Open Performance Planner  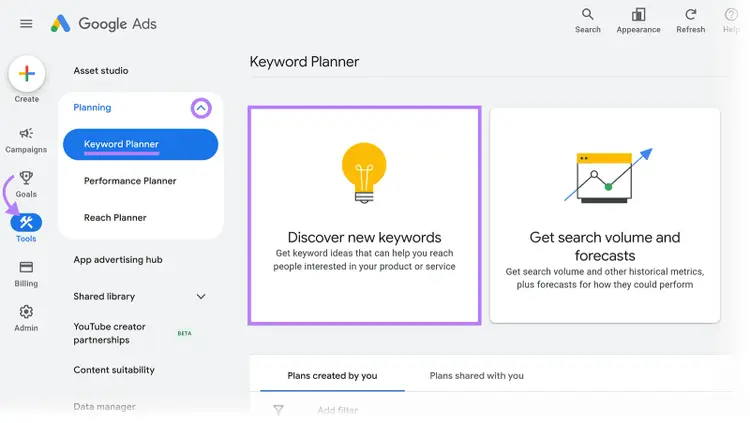[x=130, y=181]
